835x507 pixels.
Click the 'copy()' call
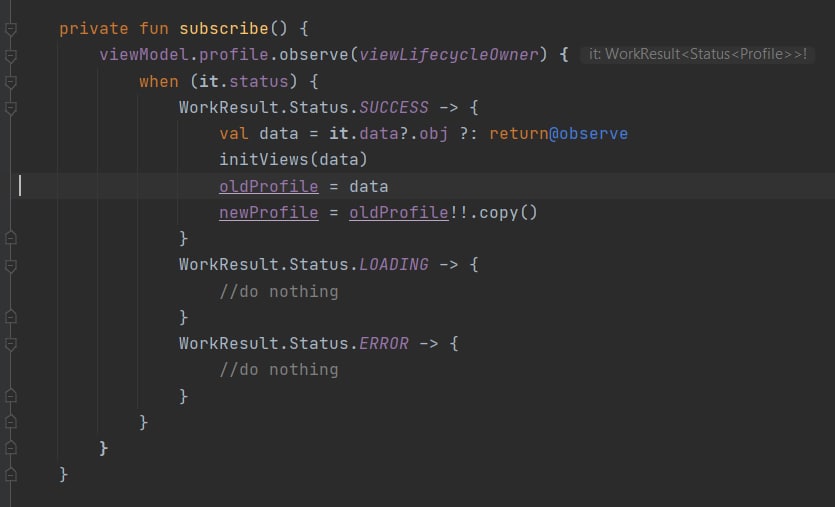click(x=509, y=212)
